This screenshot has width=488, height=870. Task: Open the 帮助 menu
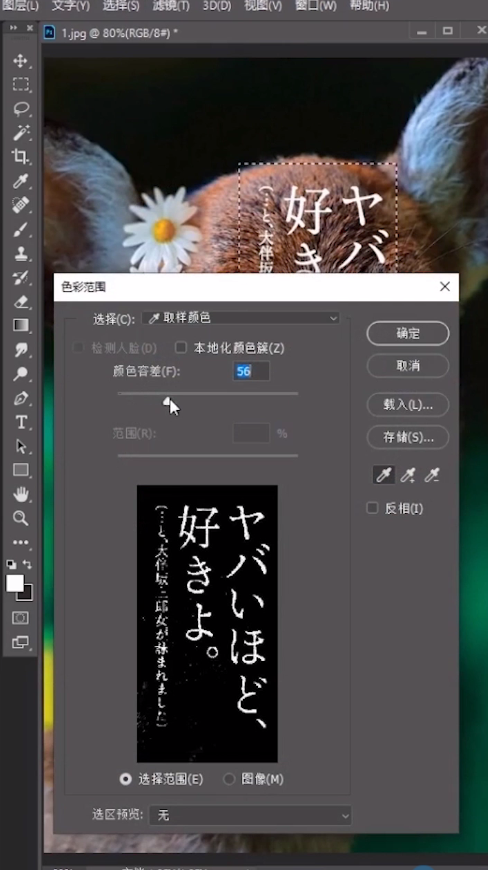tap(369, 6)
